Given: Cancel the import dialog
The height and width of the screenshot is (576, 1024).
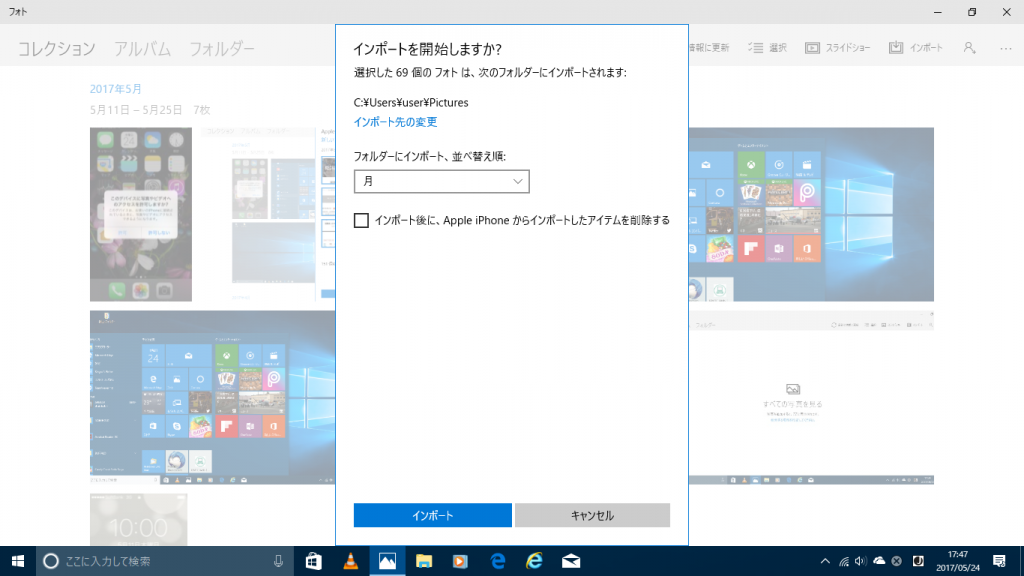Looking at the screenshot, I should [592, 515].
